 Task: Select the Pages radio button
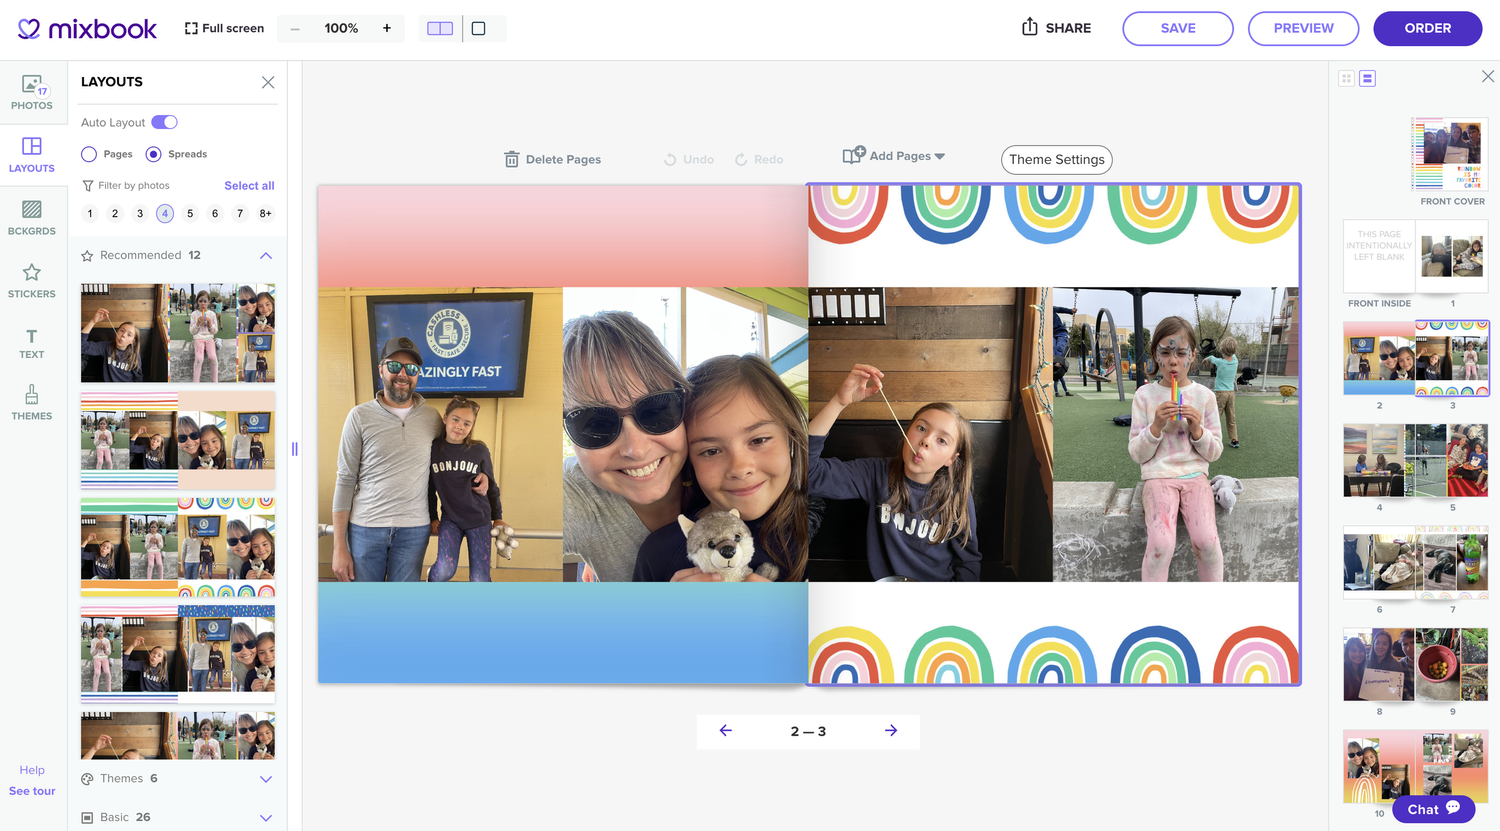[88, 153]
